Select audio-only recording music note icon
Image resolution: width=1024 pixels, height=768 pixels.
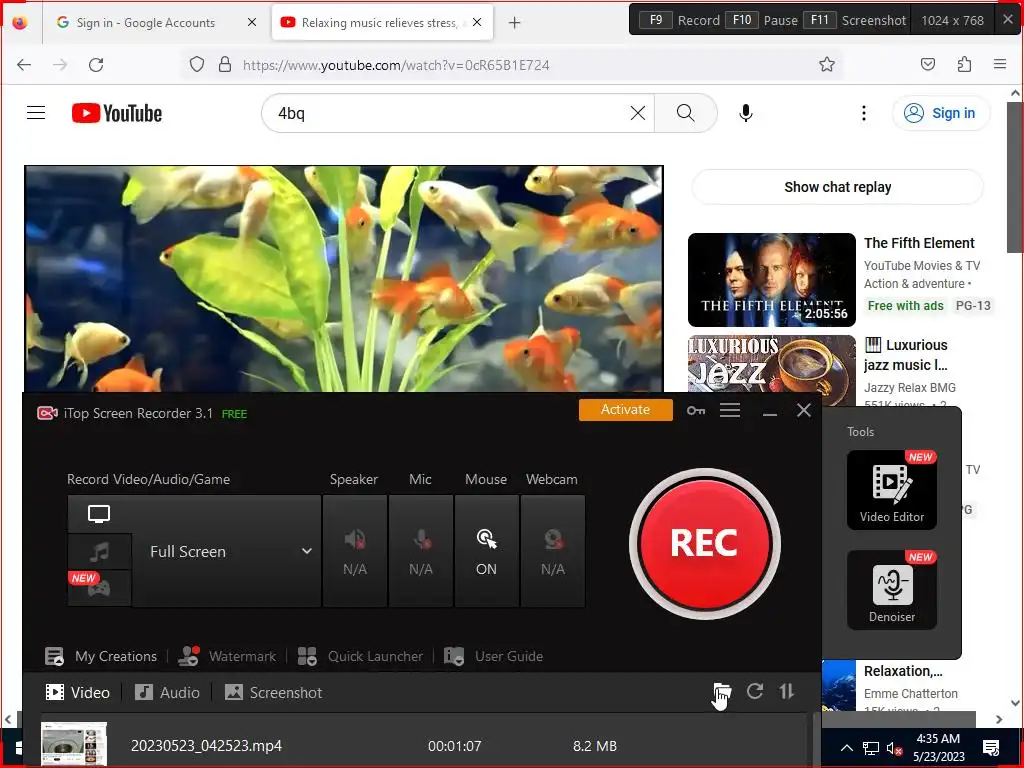coord(99,552)
